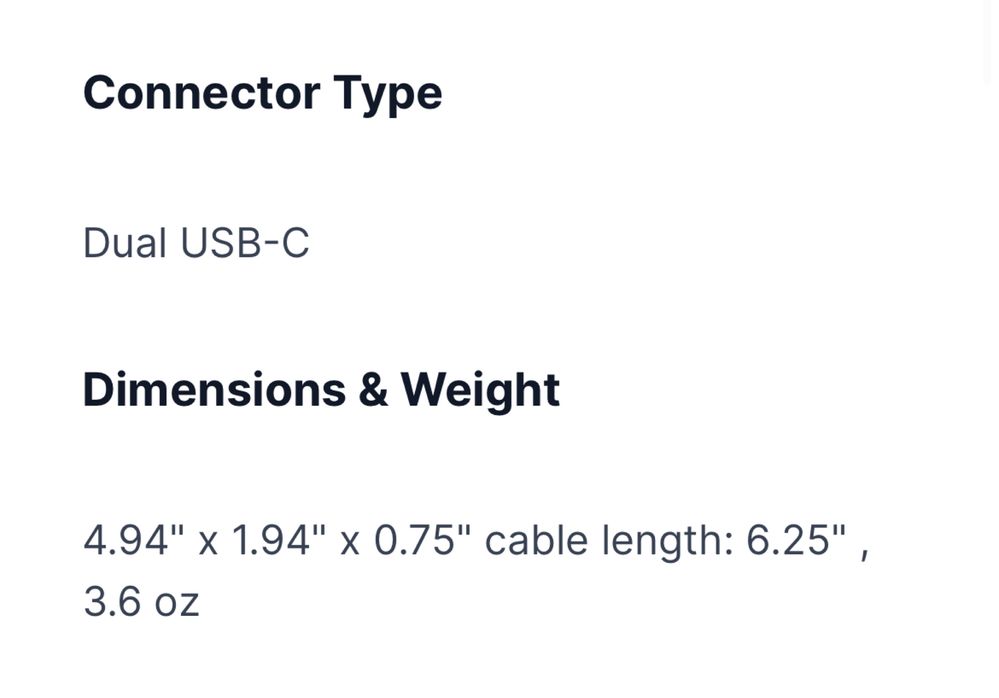Click the 6.25" cable length value
Screen dimensions: 999x698
tap(796, 540)
